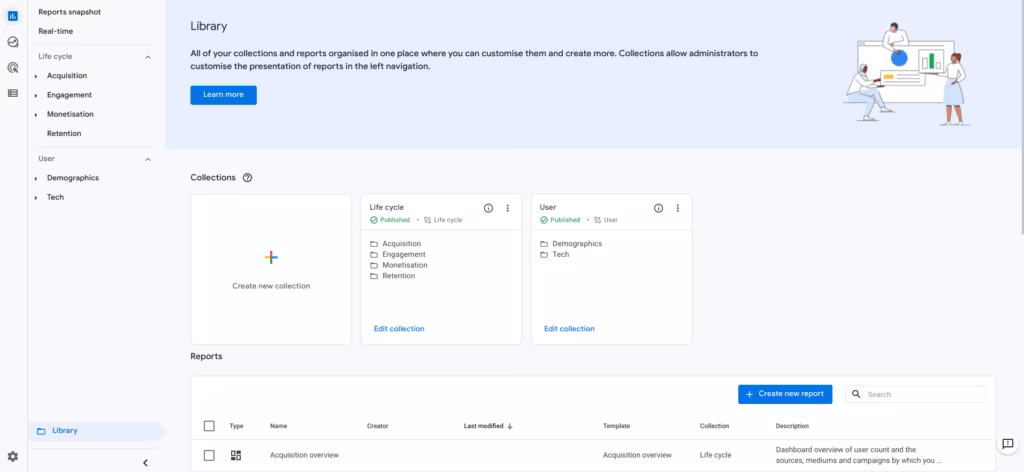
Task: Click the Tech folder icon in User card
Action: click(544, 255)
